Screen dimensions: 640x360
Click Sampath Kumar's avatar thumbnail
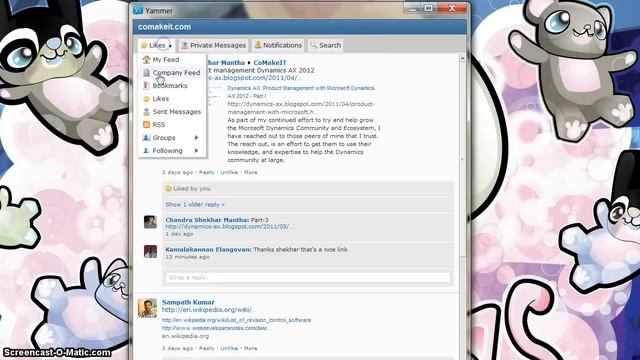click(x=147, y=308)
